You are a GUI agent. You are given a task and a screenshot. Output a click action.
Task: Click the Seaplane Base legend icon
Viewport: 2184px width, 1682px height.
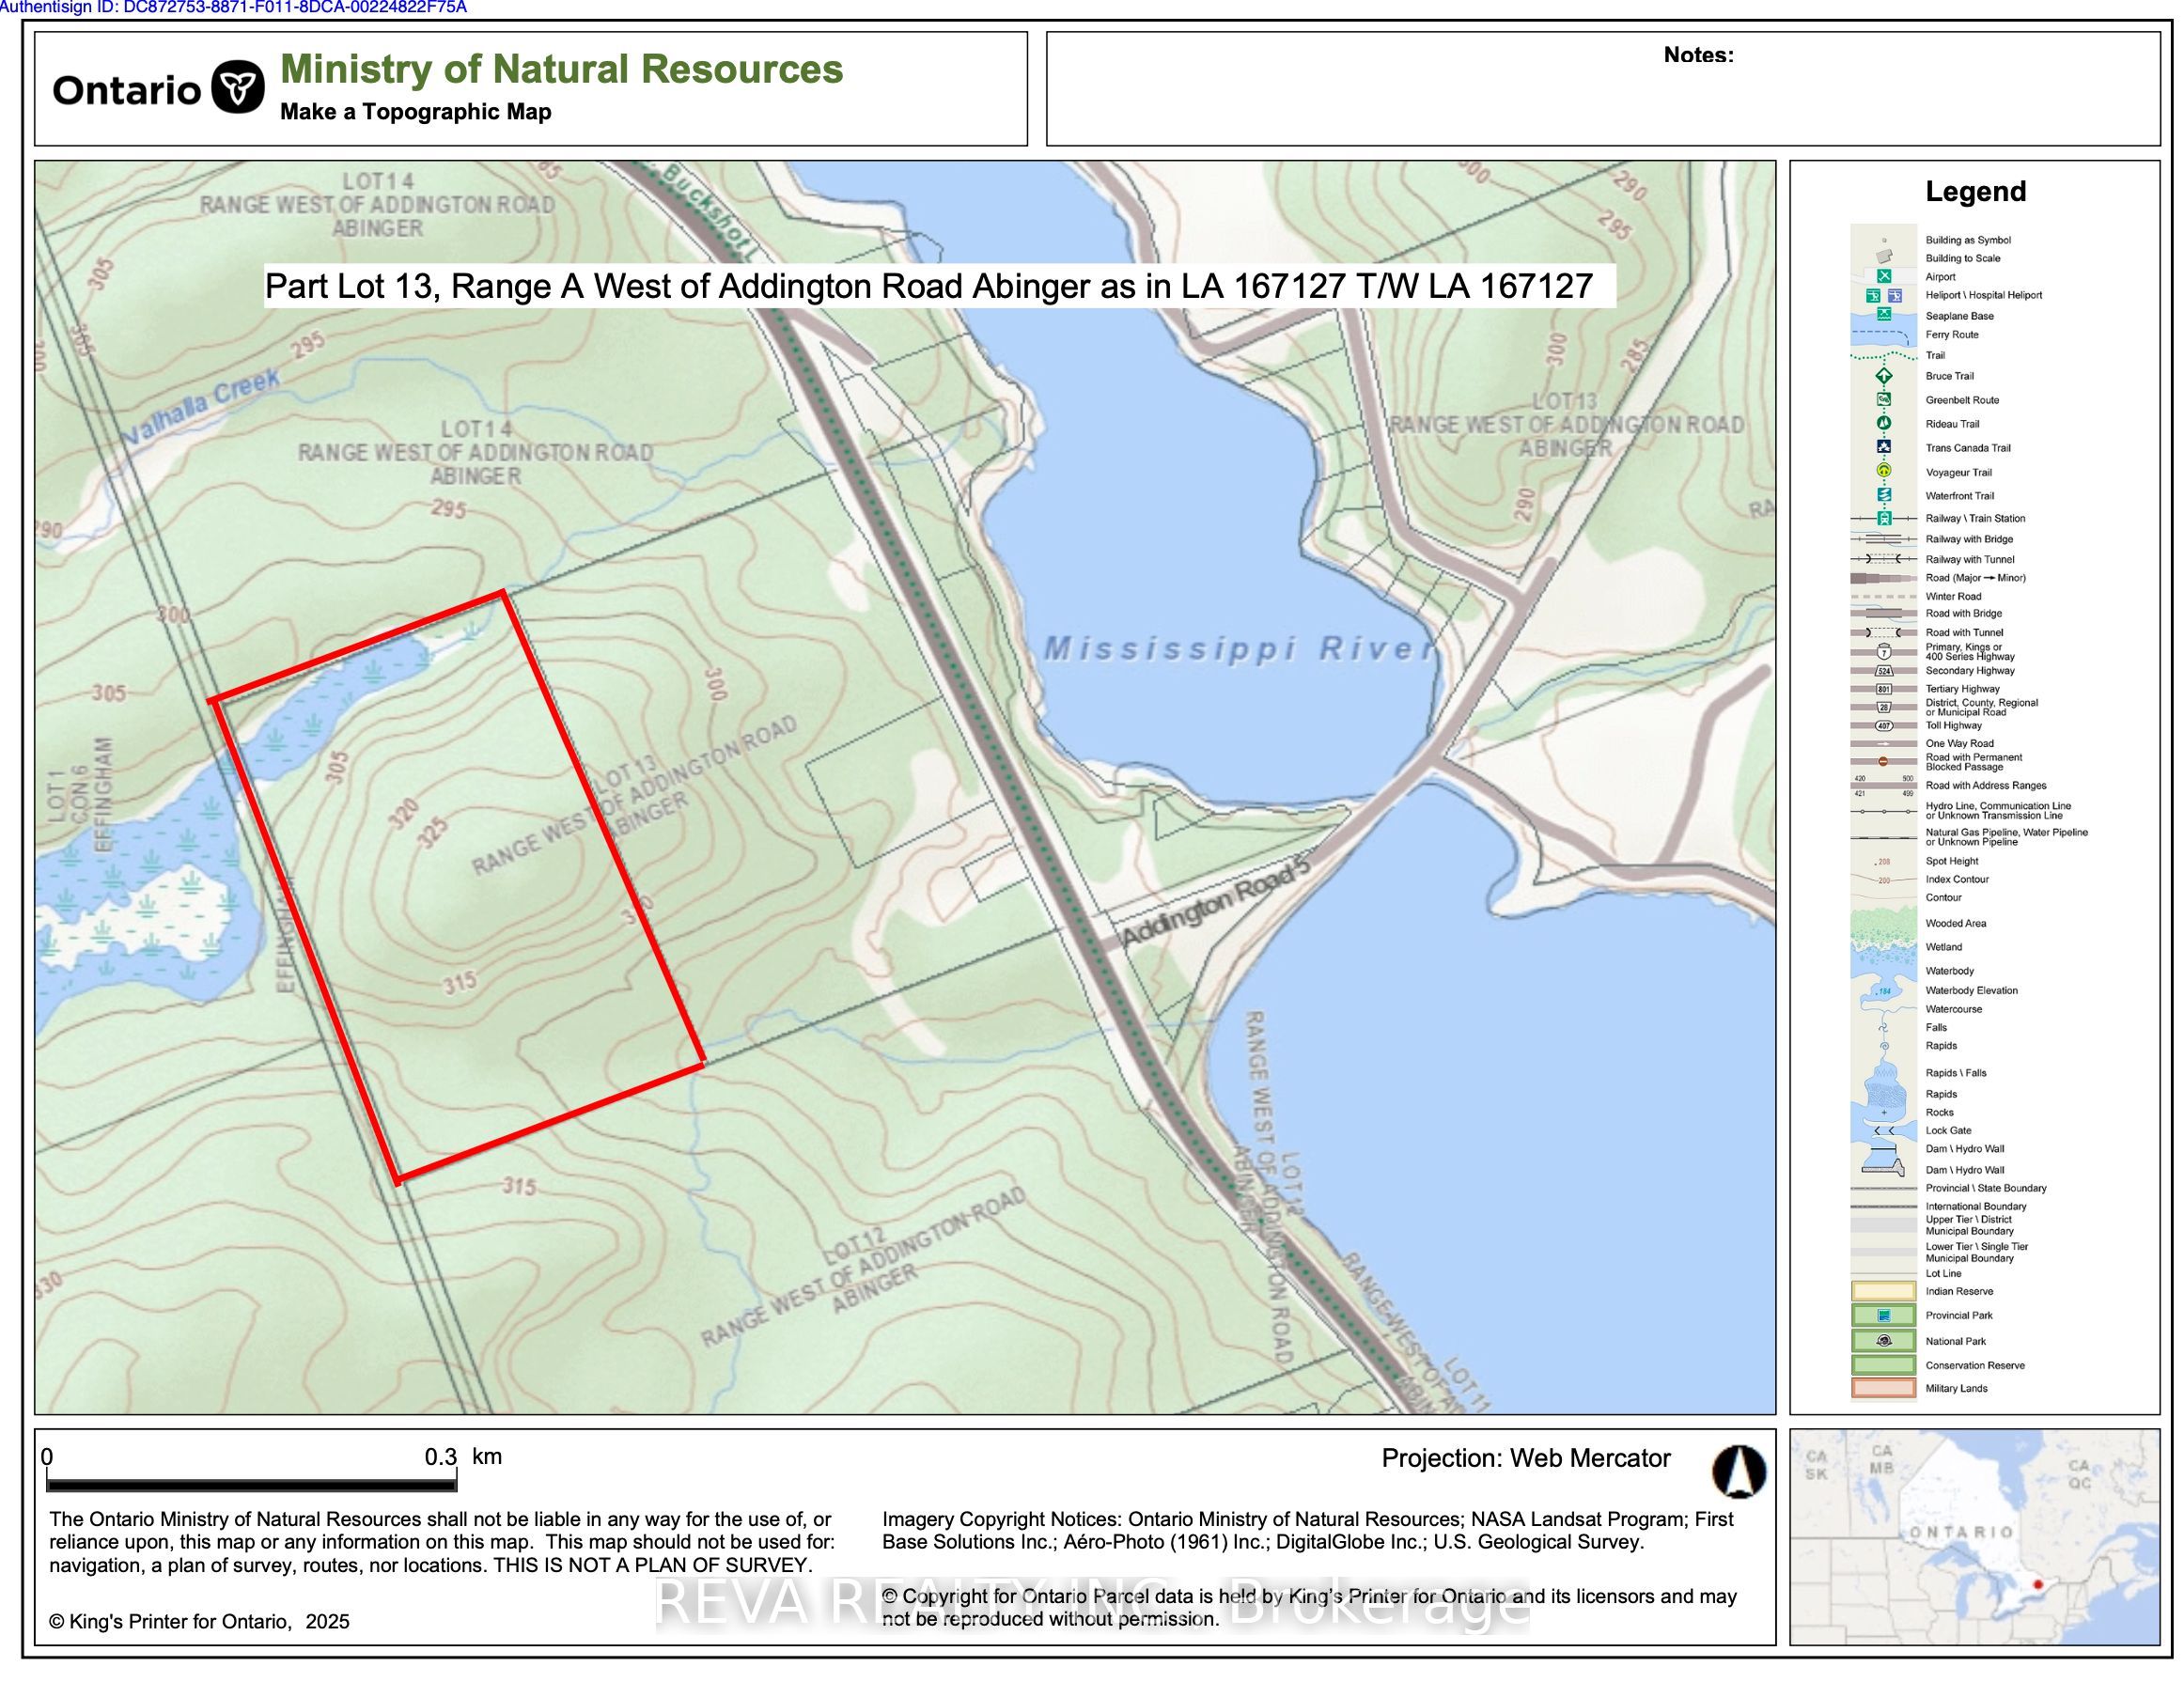1884,314
